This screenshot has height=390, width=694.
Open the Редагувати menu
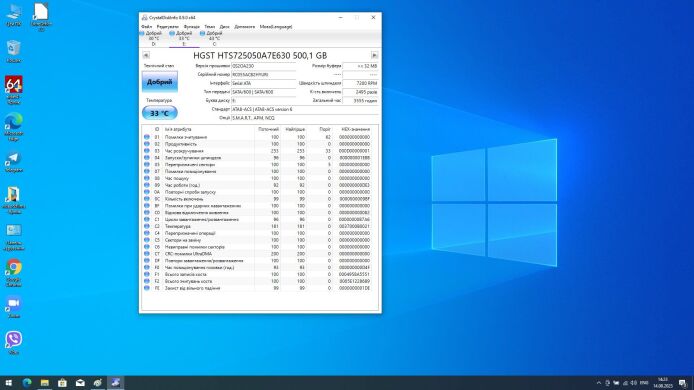point(168,27)
